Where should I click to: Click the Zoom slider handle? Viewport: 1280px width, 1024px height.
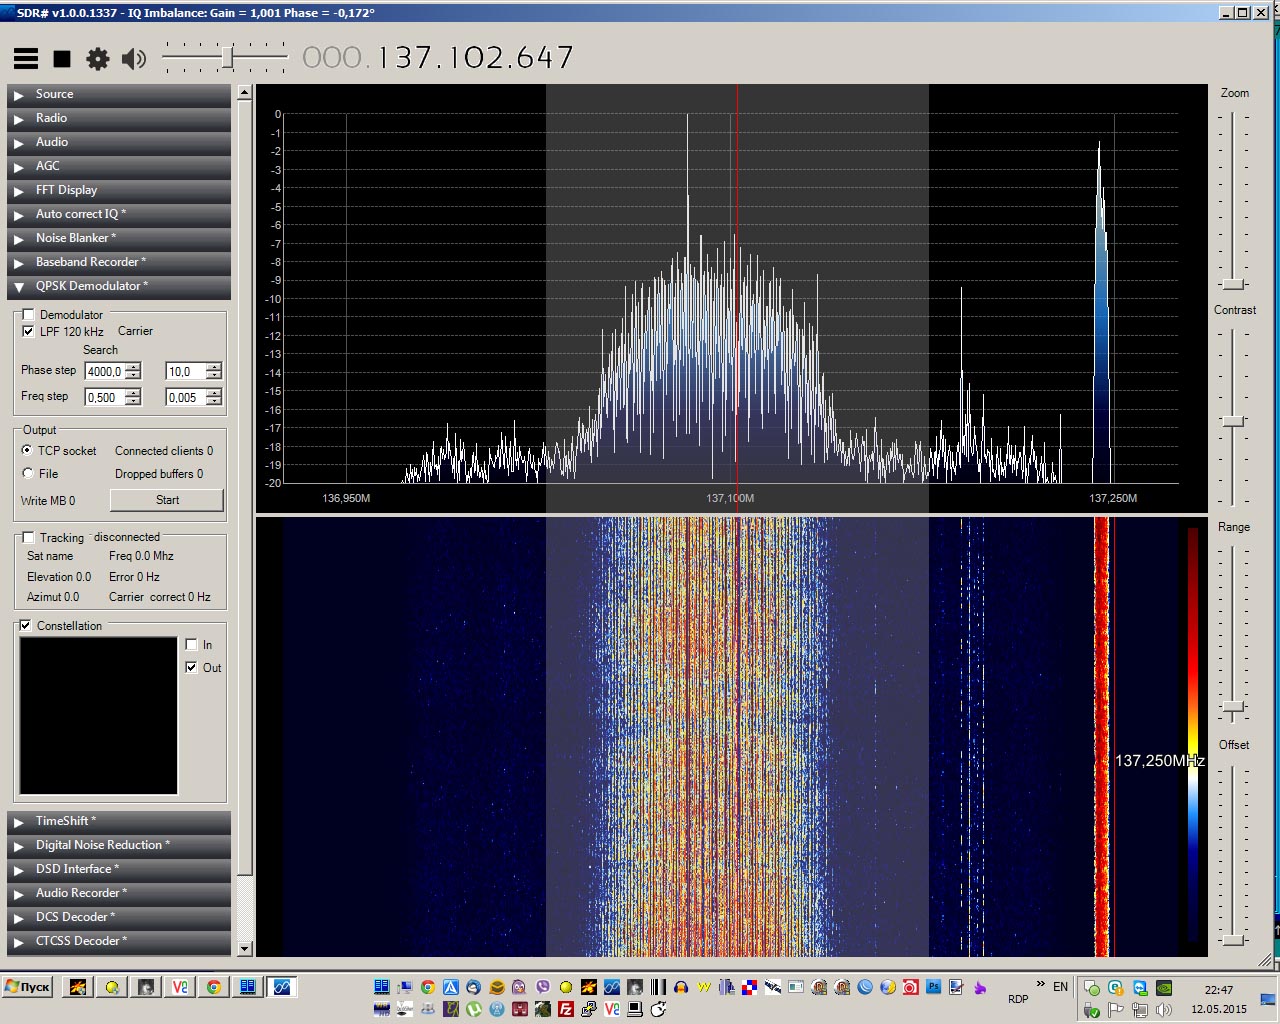point(1234,284)
